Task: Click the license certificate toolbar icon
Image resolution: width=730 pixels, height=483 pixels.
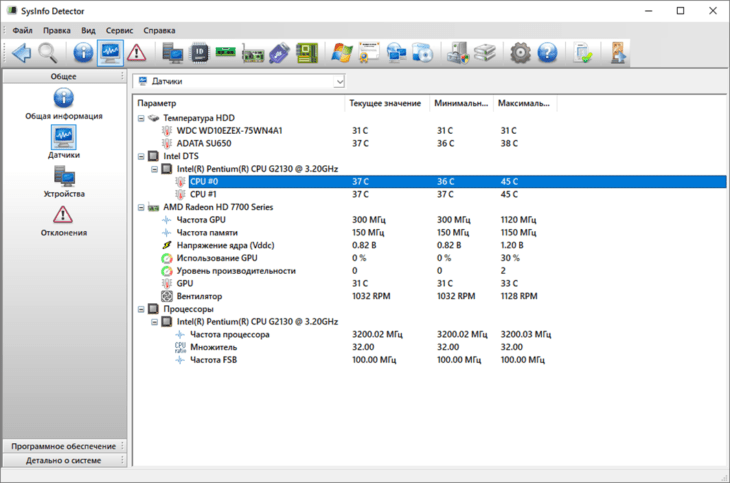Action: tap(369, 53)
